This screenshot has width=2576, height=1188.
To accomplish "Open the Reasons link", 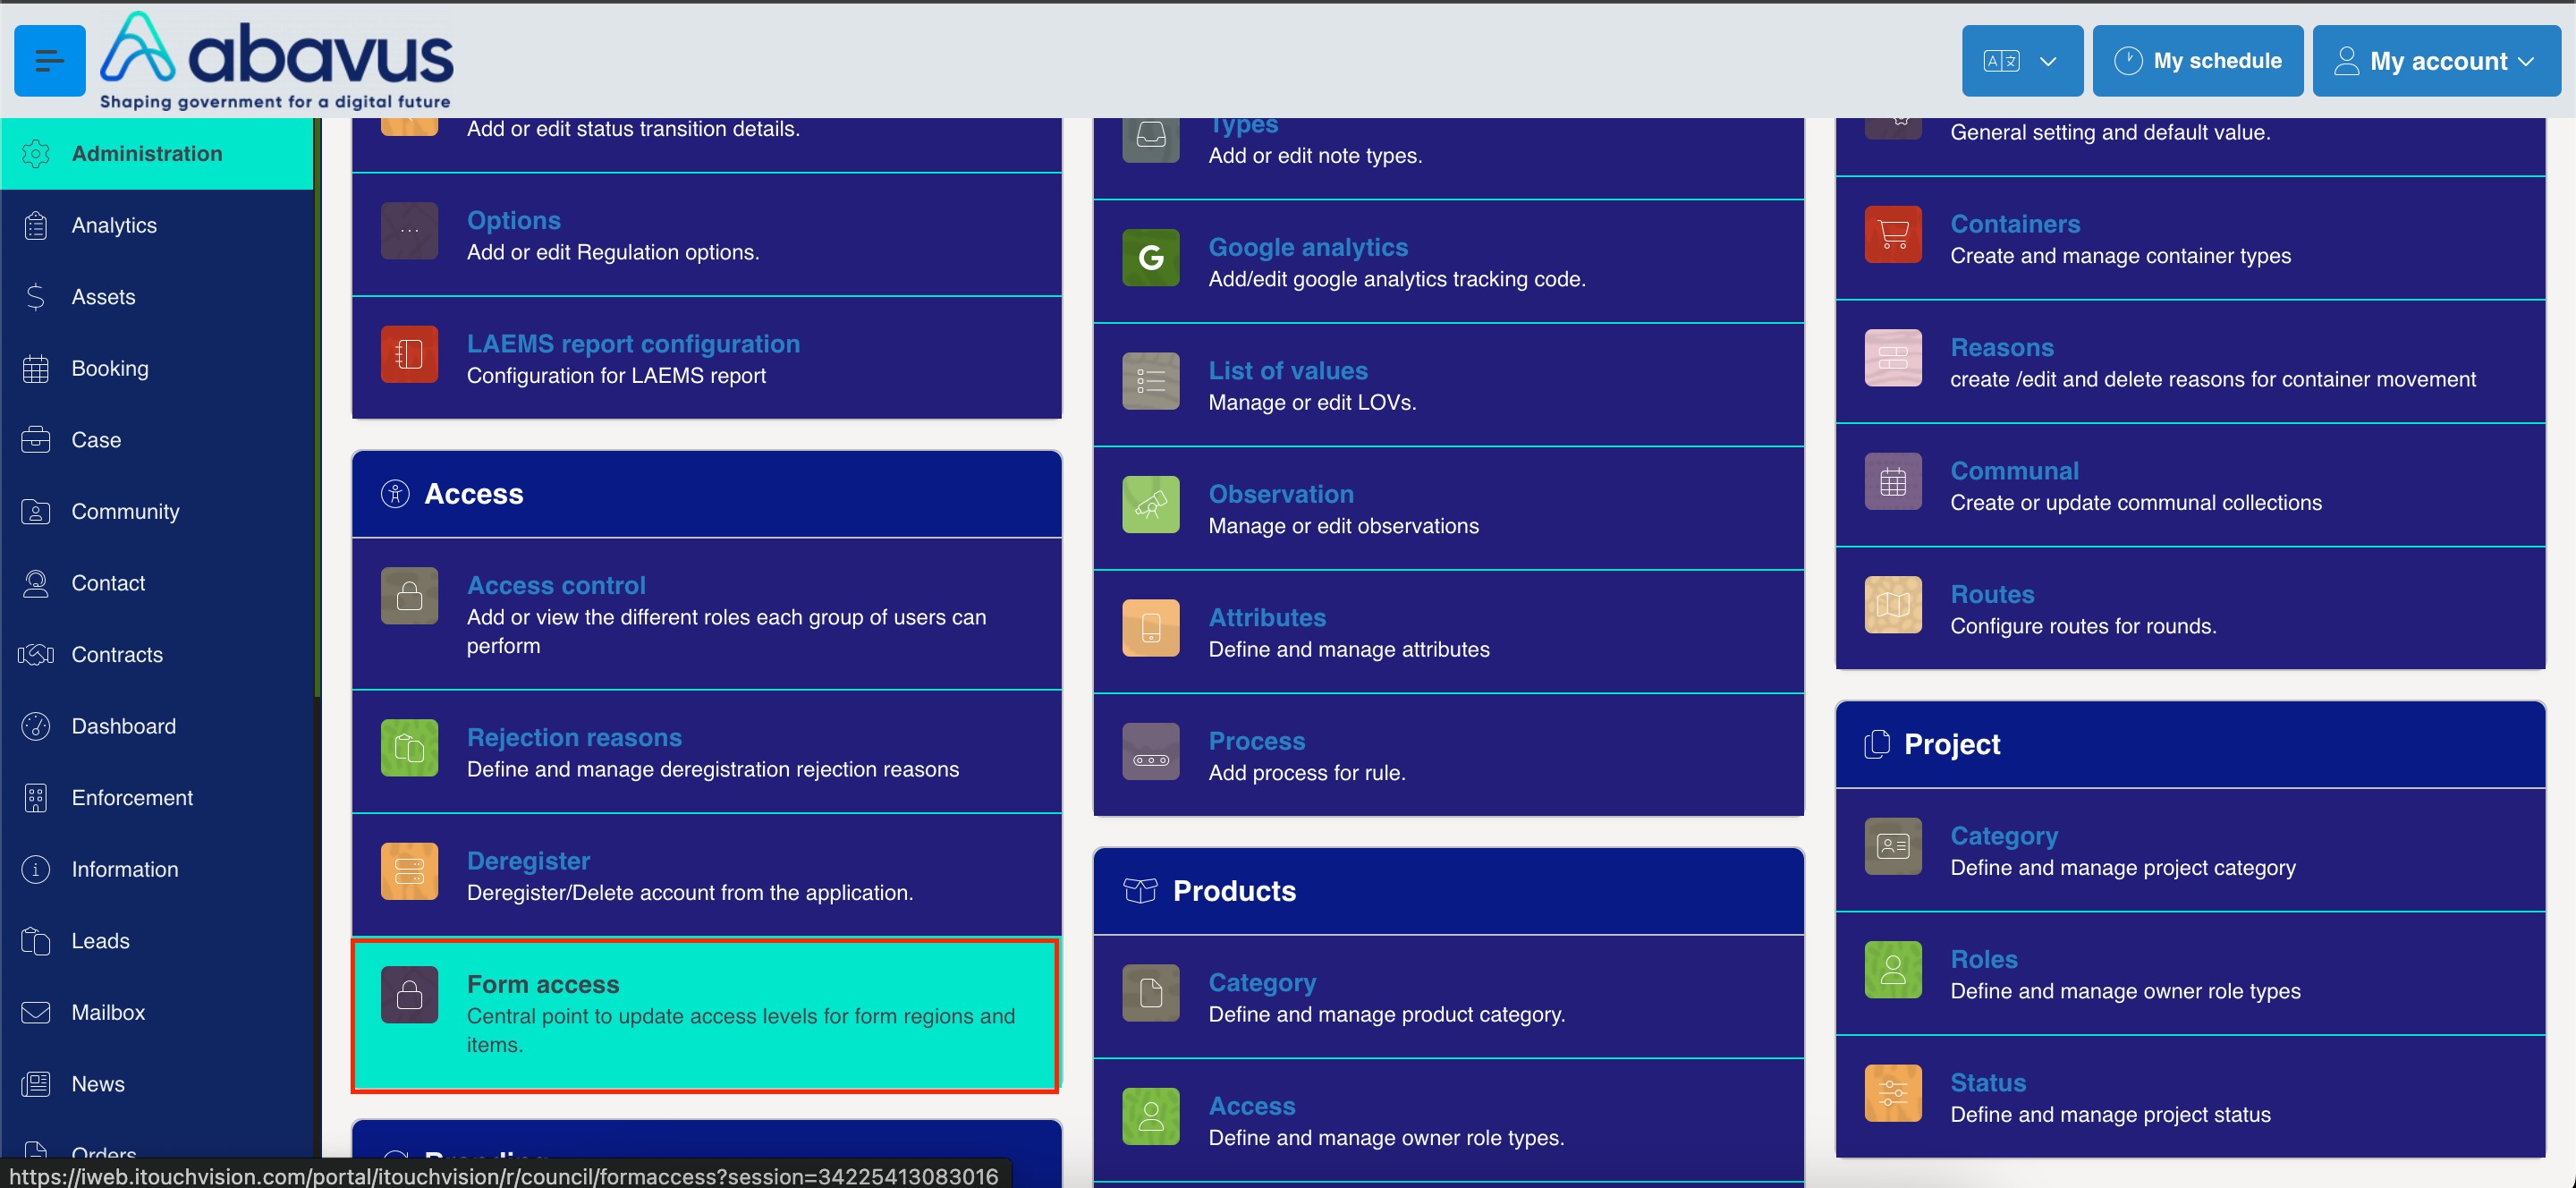I will (2002, 347).
